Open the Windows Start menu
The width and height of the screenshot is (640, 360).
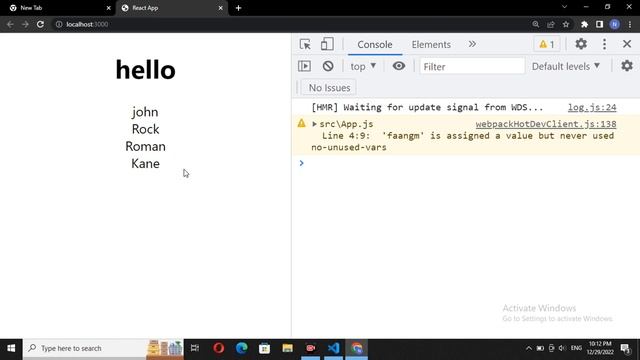(x=11, y=348)
